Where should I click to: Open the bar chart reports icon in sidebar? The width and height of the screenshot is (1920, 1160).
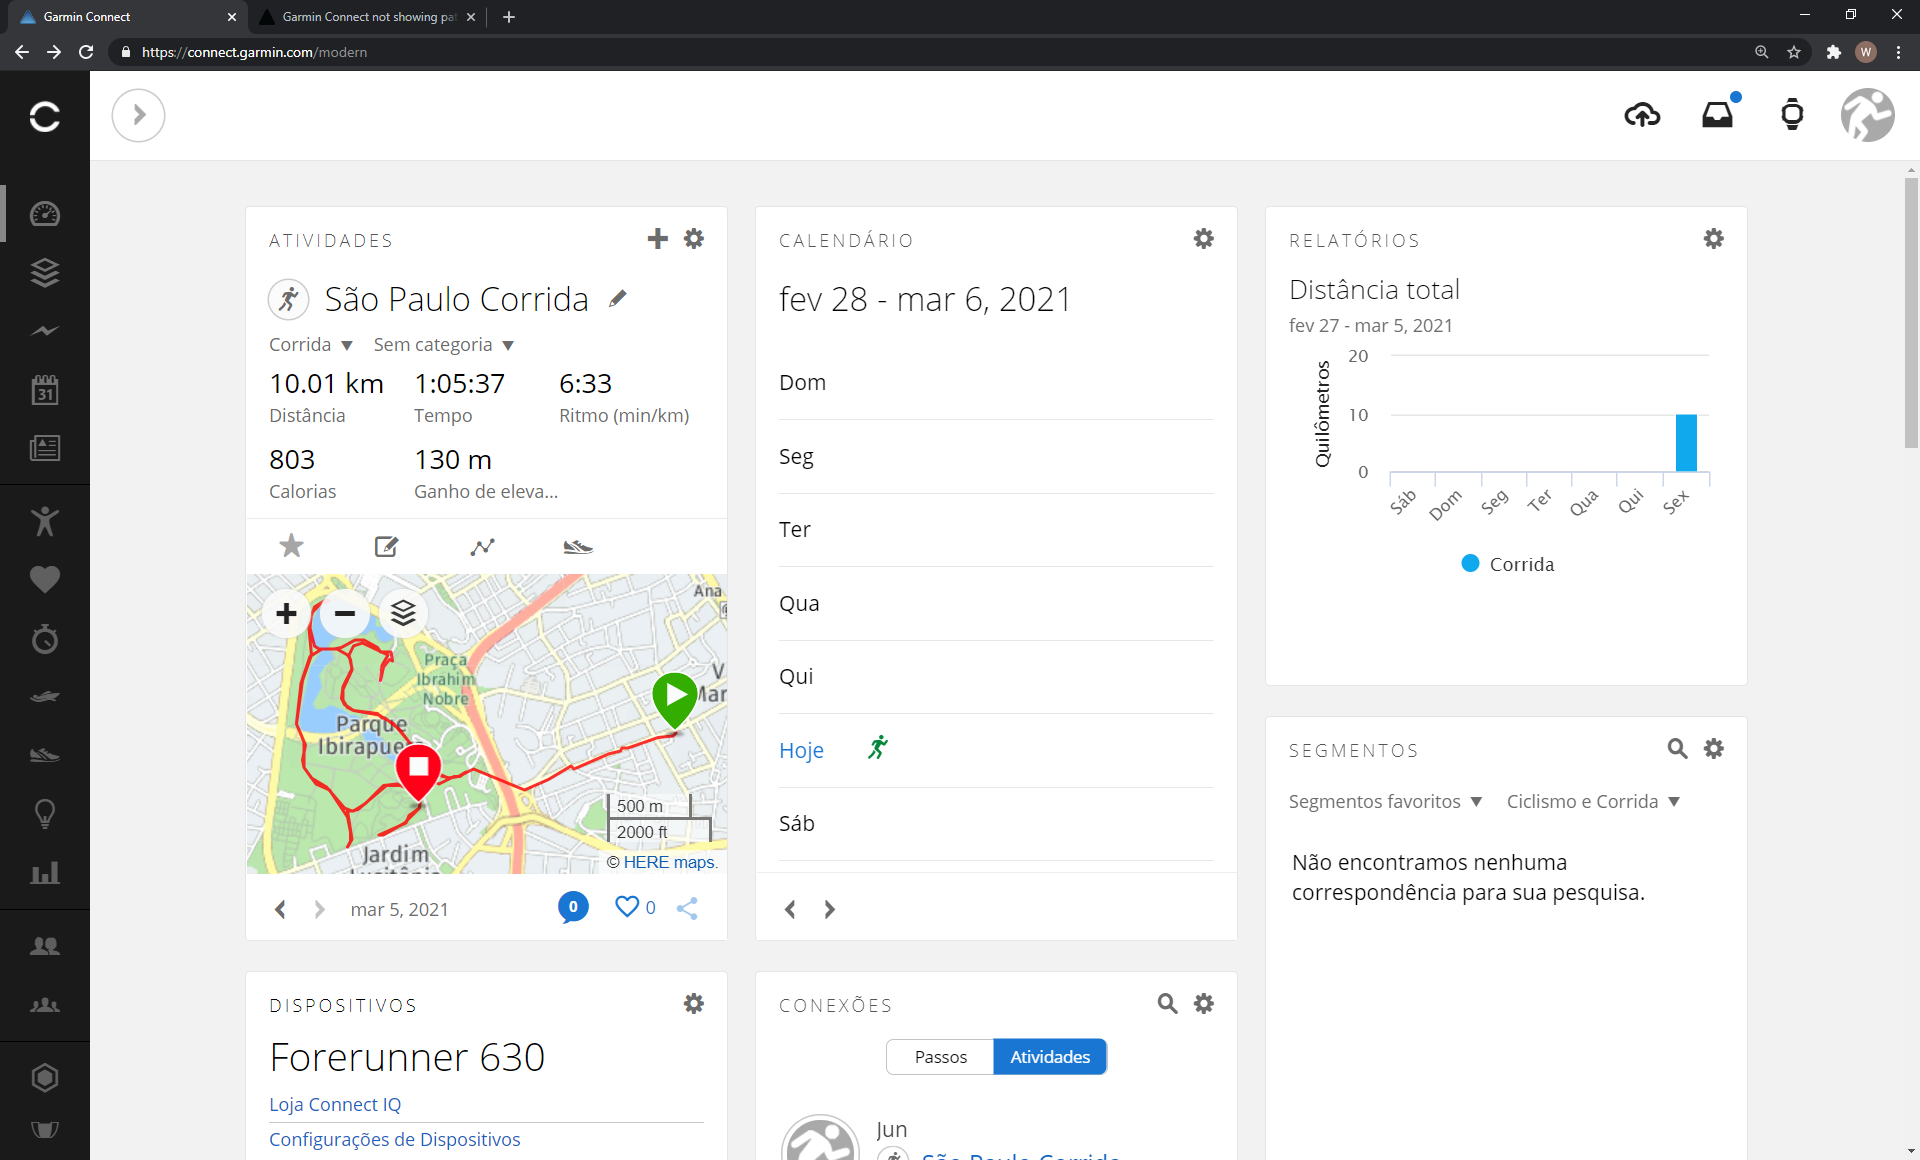pos(45,873)
